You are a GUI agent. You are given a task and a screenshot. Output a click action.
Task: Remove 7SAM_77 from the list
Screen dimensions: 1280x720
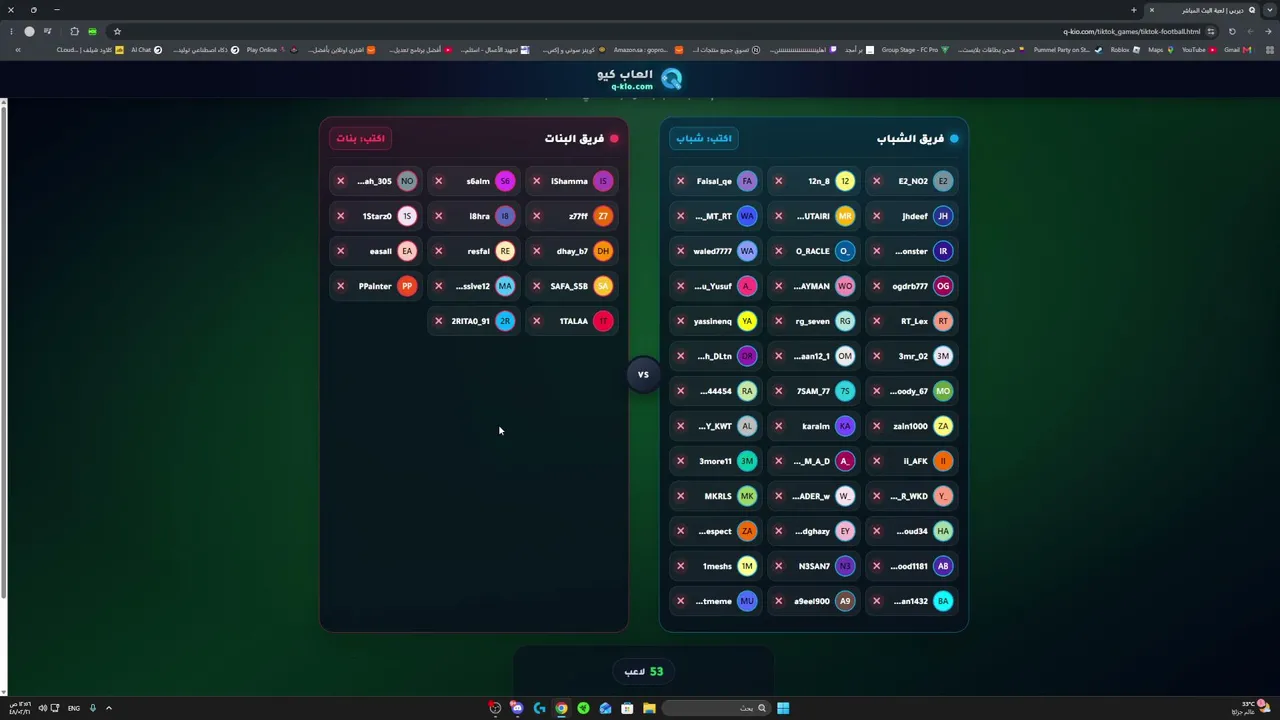click(778, 391)
